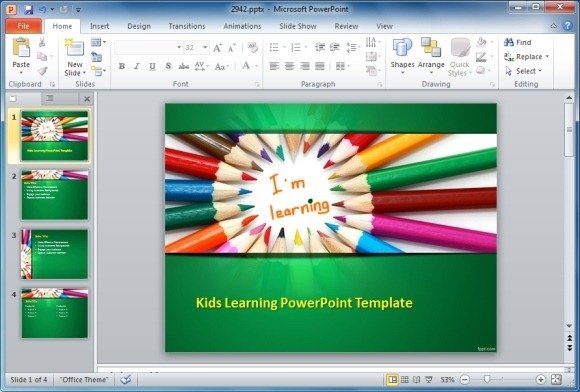Switch to Reading View icon

coord(417,379)
